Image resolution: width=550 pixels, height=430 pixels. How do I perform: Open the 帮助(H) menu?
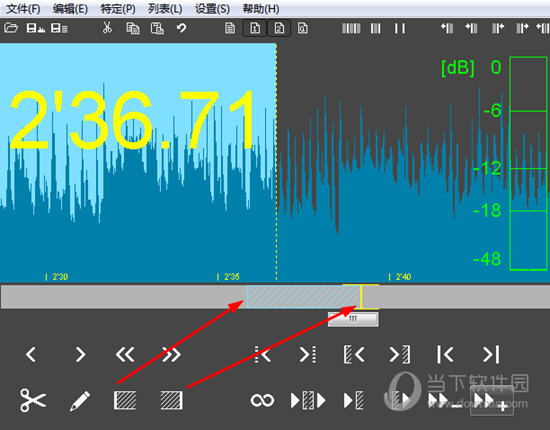261,9
